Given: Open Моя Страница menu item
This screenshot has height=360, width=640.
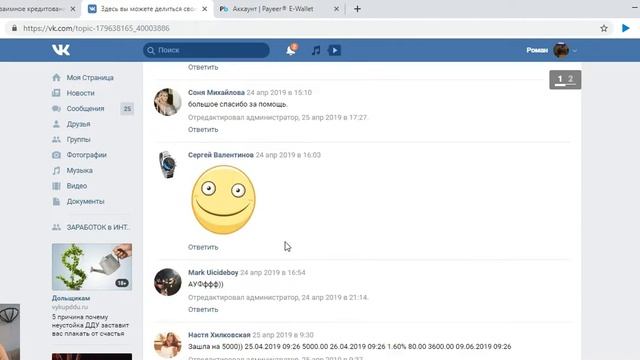Looking at the screenshot, I should point(90,78).
